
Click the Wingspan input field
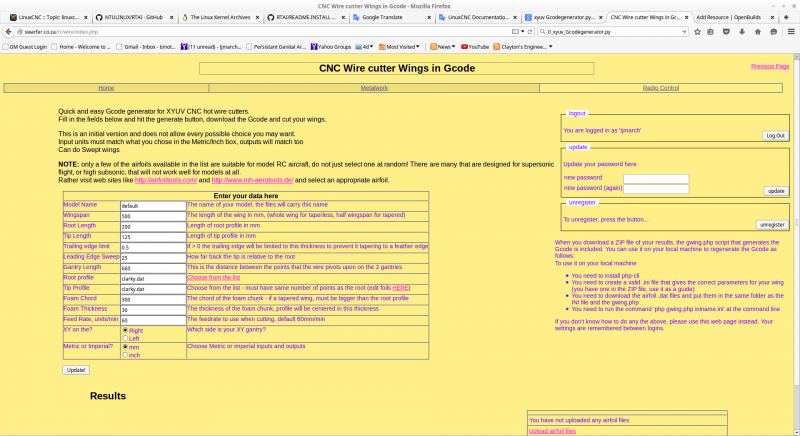[153, 216]
